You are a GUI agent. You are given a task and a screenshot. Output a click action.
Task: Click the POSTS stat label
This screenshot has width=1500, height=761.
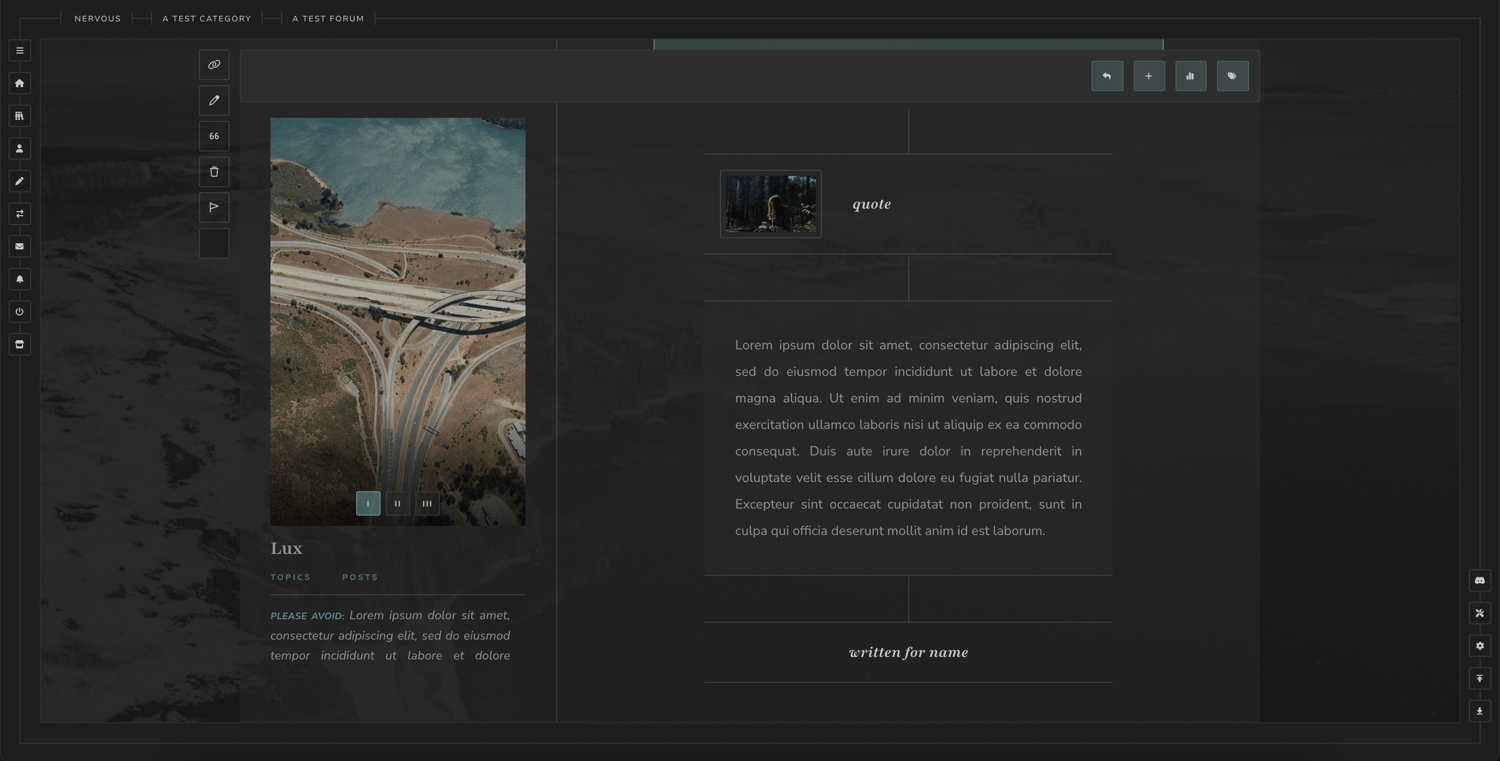(x=360, y=577)
